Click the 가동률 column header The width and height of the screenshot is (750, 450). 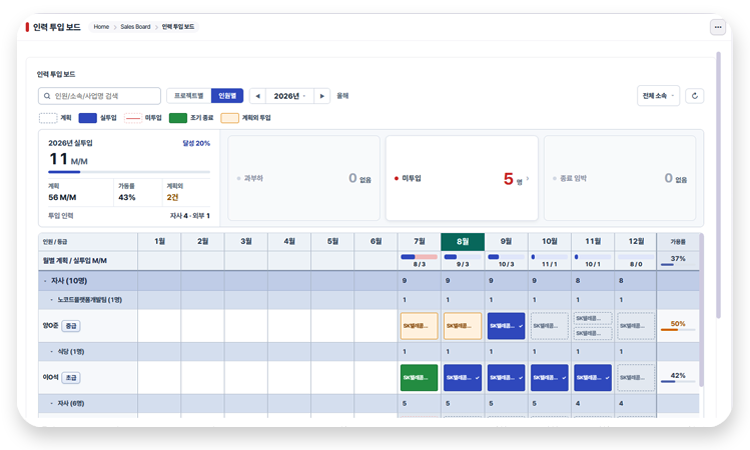(678, 242)
